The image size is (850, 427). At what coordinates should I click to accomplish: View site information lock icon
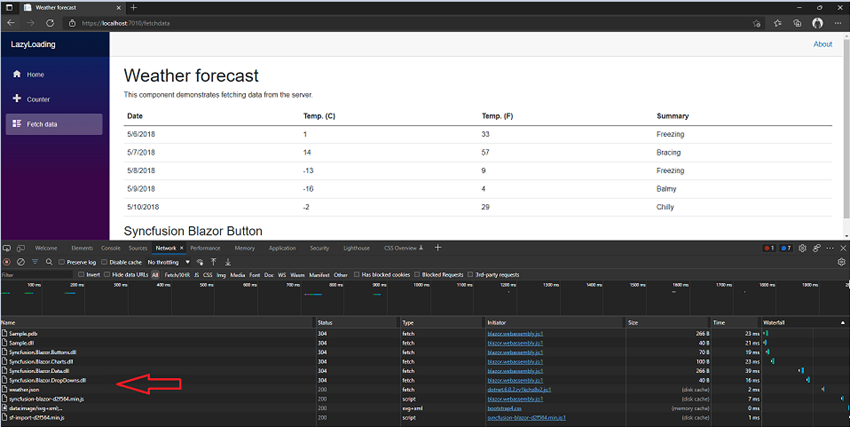[72, 23]
